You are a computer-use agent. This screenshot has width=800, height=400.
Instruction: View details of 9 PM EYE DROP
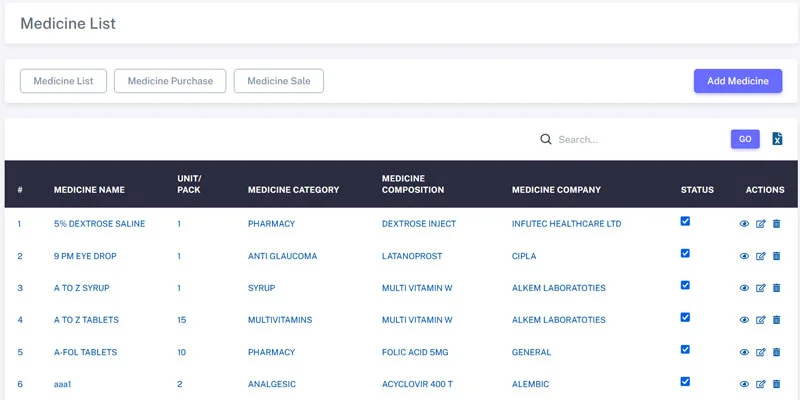[744, 256]
